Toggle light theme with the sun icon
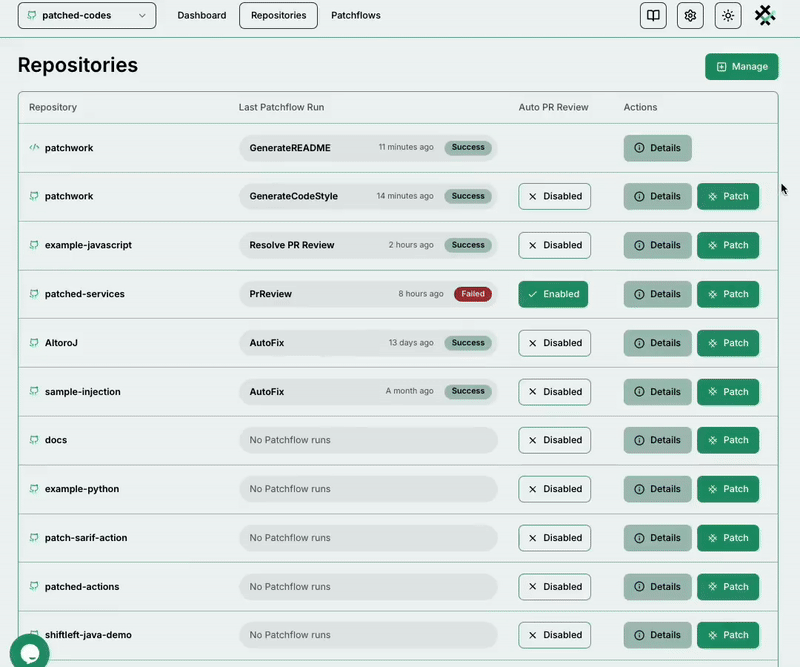Image resolution: width=800 pixels, height=667 pixels. point(728,16)
